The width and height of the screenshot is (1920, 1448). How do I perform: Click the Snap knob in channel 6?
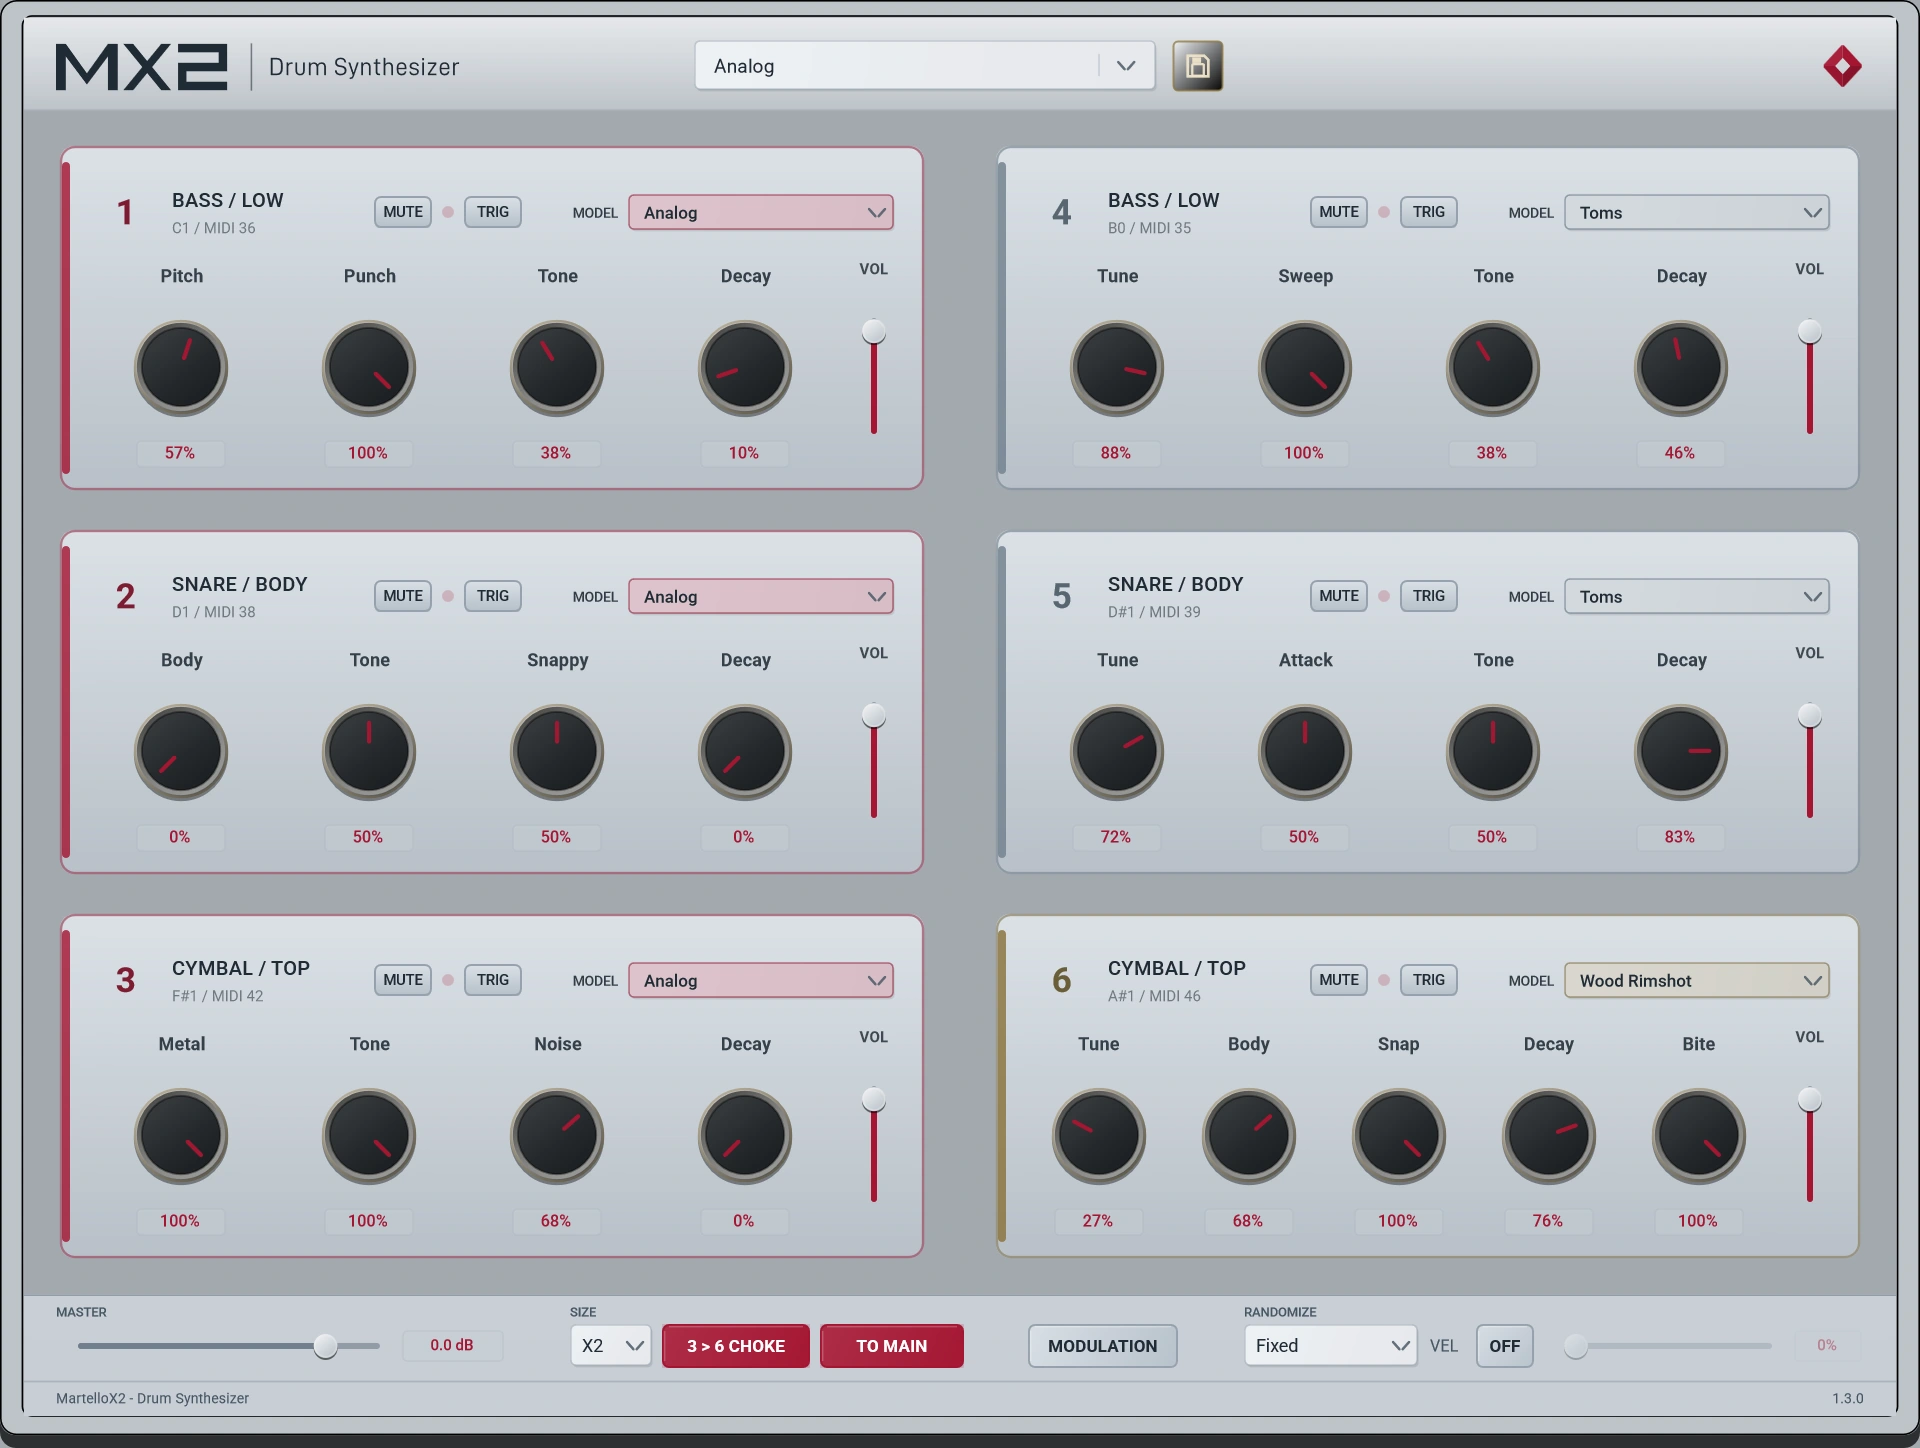click(x=1399, y=1136)
